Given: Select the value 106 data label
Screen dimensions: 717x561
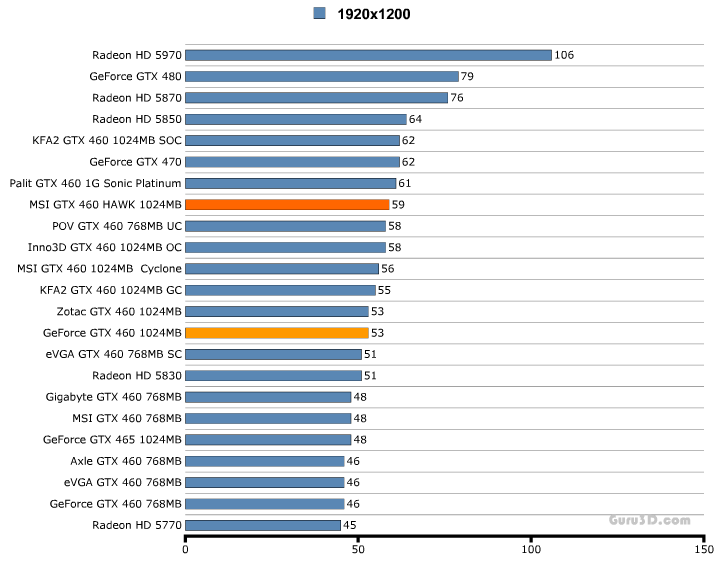Looking at the screenshot, I should point(564,55).
